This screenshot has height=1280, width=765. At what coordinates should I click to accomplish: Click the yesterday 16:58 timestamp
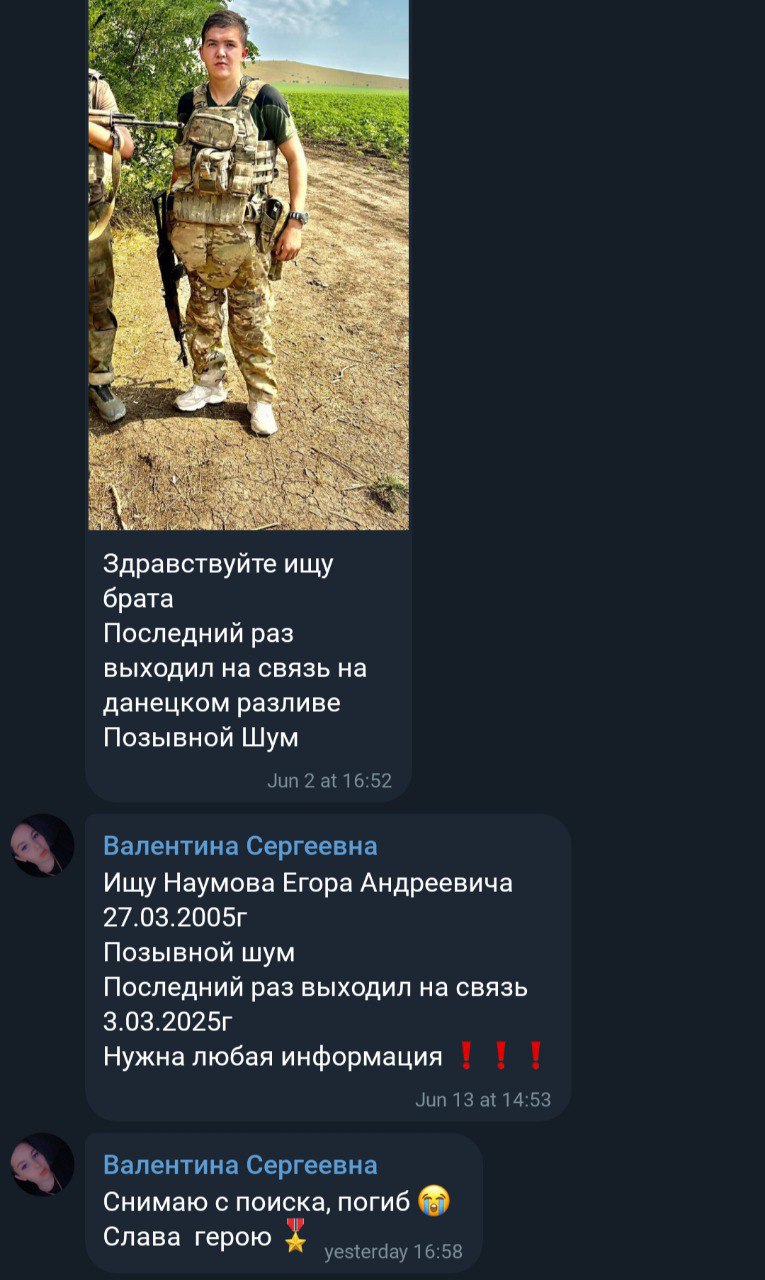[x=393, y=1252]
